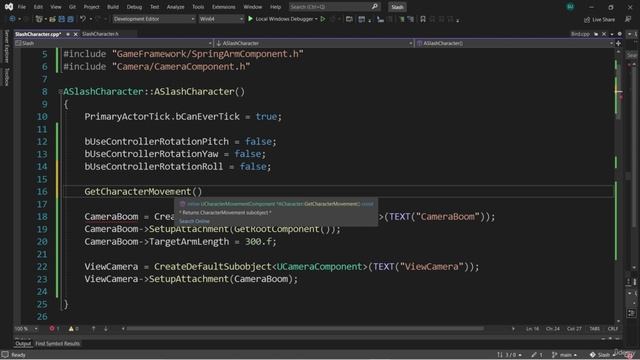Image resolution: width=640 pixels, height=360 pixels.
Task: Switch to the SlashCharacter.h tab
Action: click(100, 34)
